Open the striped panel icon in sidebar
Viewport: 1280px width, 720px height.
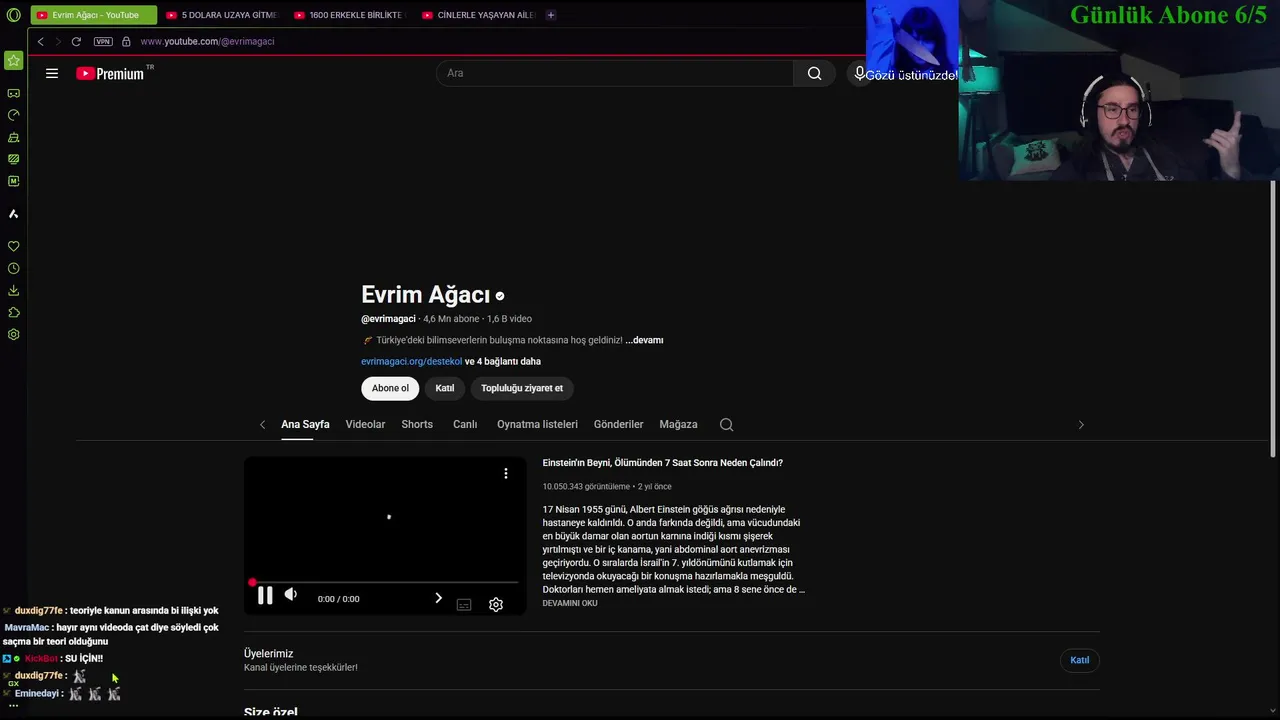(x=14, y=159)
